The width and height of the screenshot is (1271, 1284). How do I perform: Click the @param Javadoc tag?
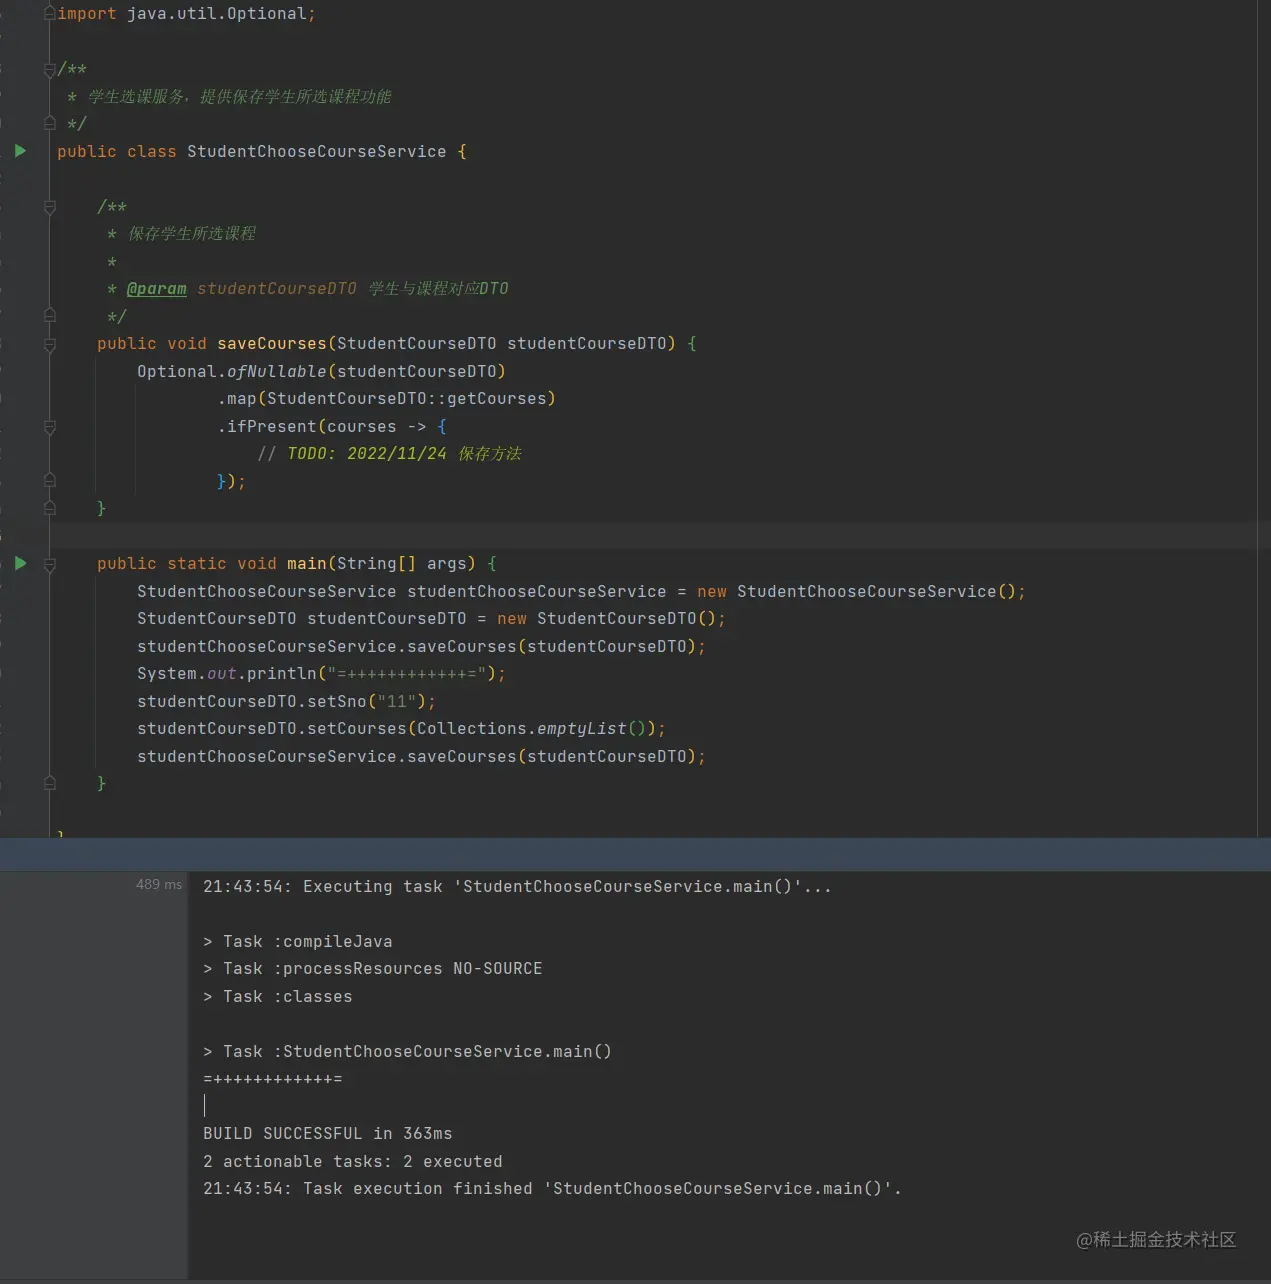point(156,289)
